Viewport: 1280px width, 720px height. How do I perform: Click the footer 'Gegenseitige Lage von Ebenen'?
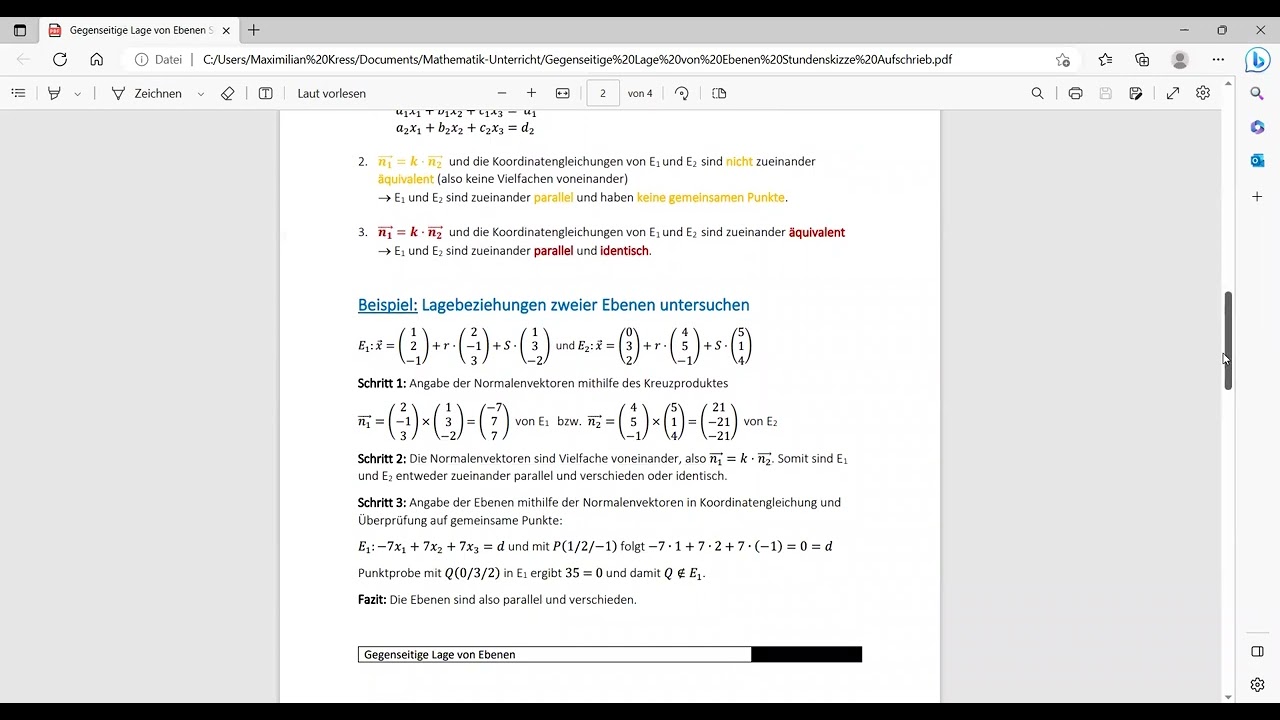[x=440, y=655]
